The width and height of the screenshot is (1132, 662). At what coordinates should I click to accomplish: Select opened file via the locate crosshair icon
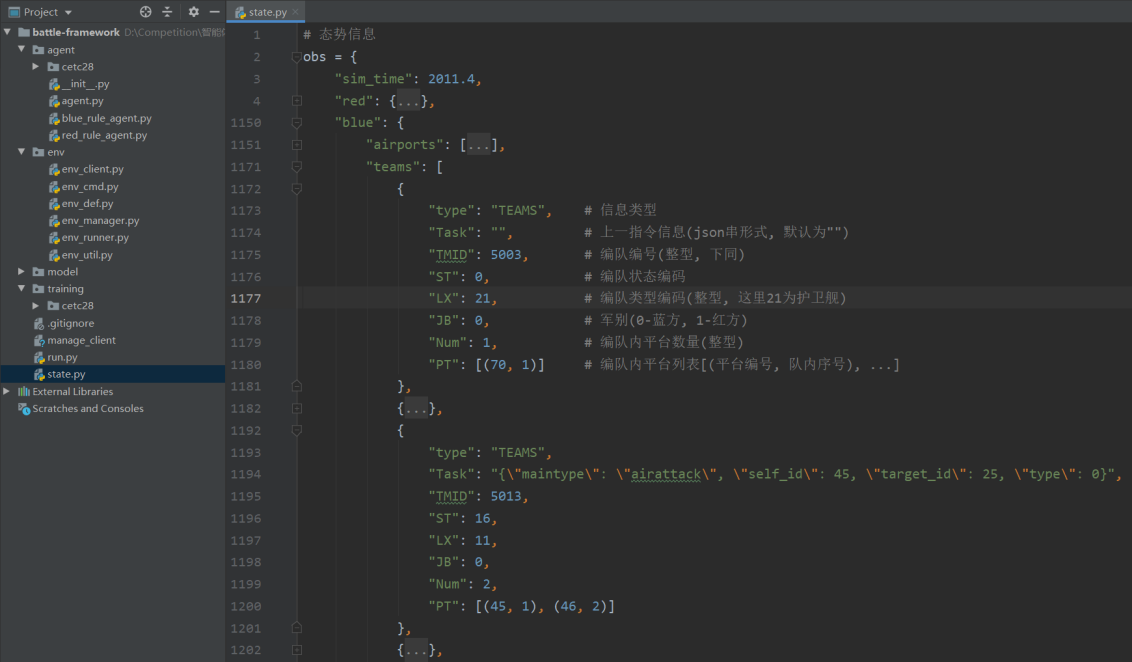(146, 12)
